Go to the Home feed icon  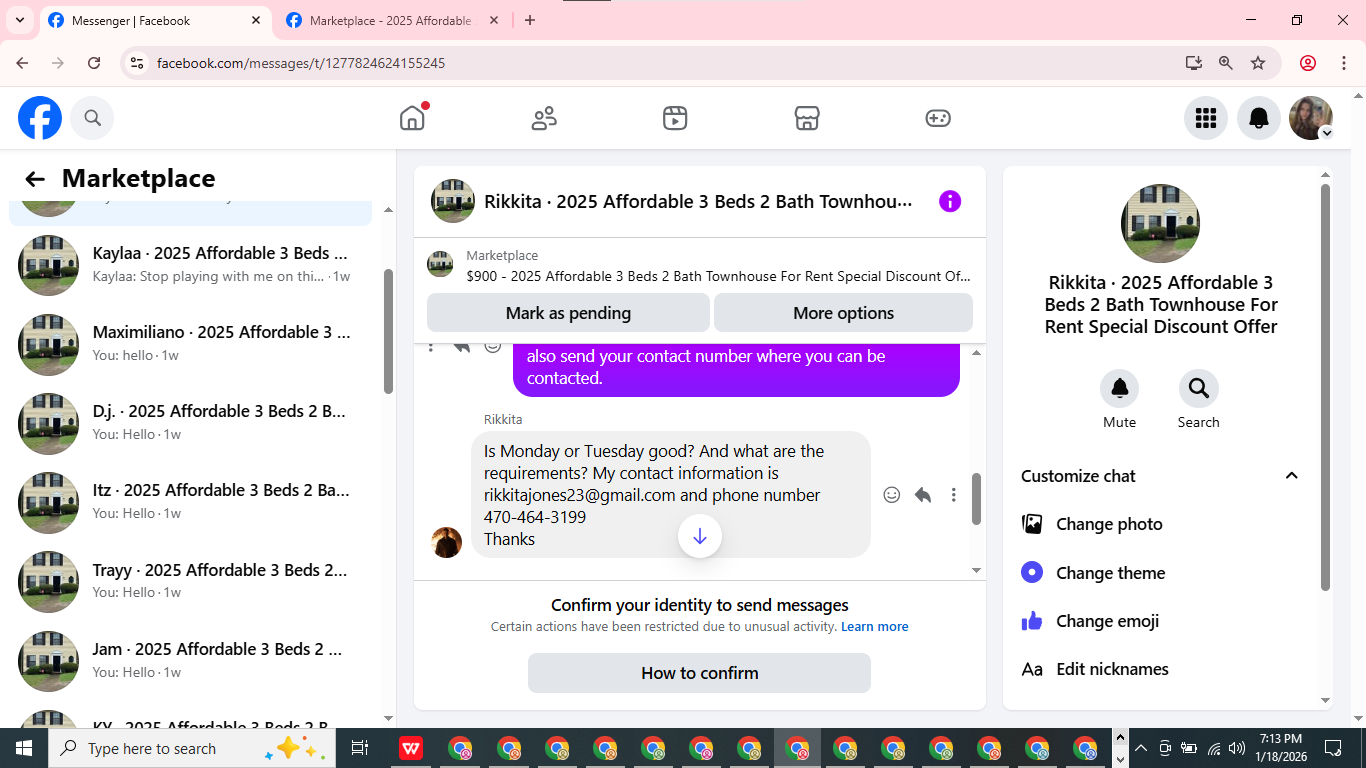(412, 118)
